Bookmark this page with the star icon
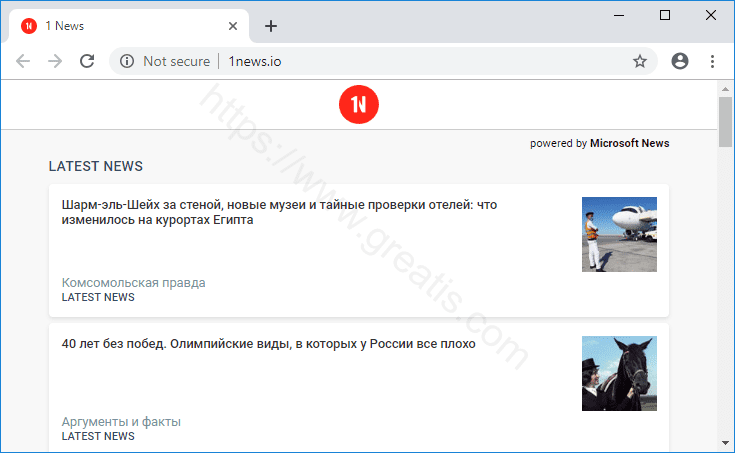735x453 pixels. coord(639,61)
